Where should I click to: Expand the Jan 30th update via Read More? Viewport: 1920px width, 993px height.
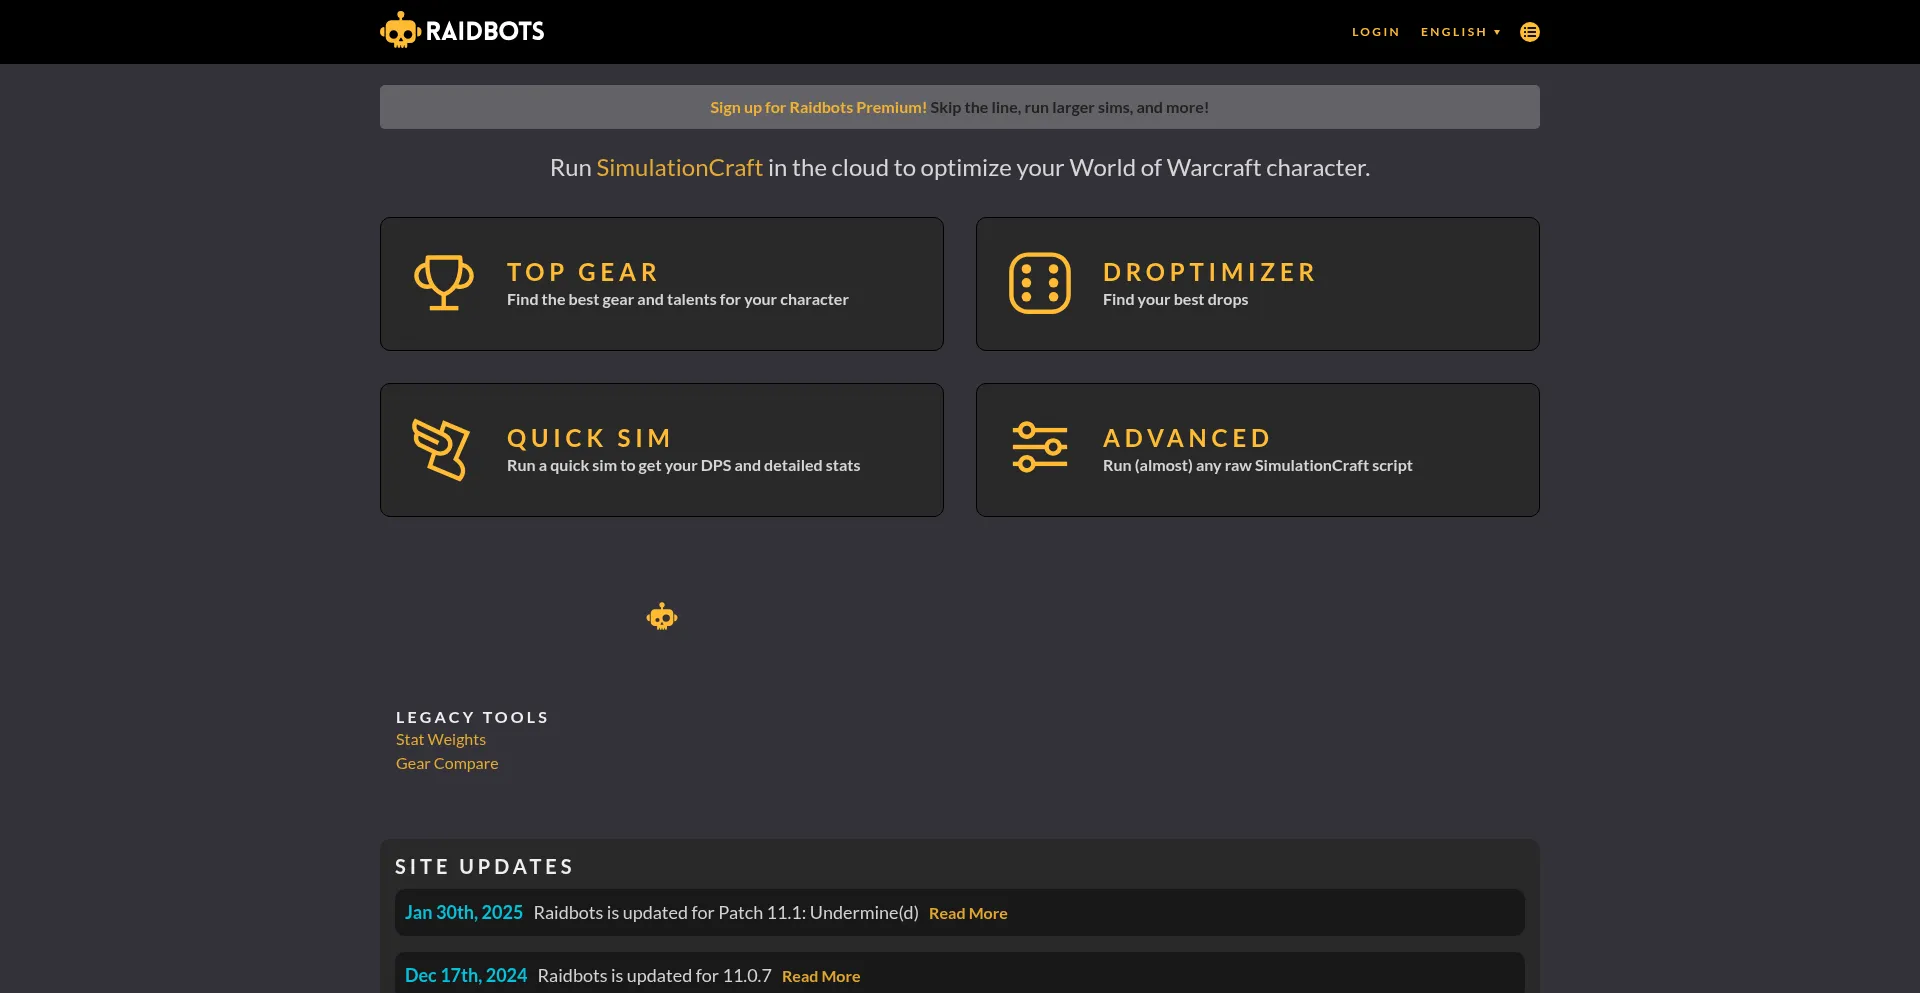point(967,912)
